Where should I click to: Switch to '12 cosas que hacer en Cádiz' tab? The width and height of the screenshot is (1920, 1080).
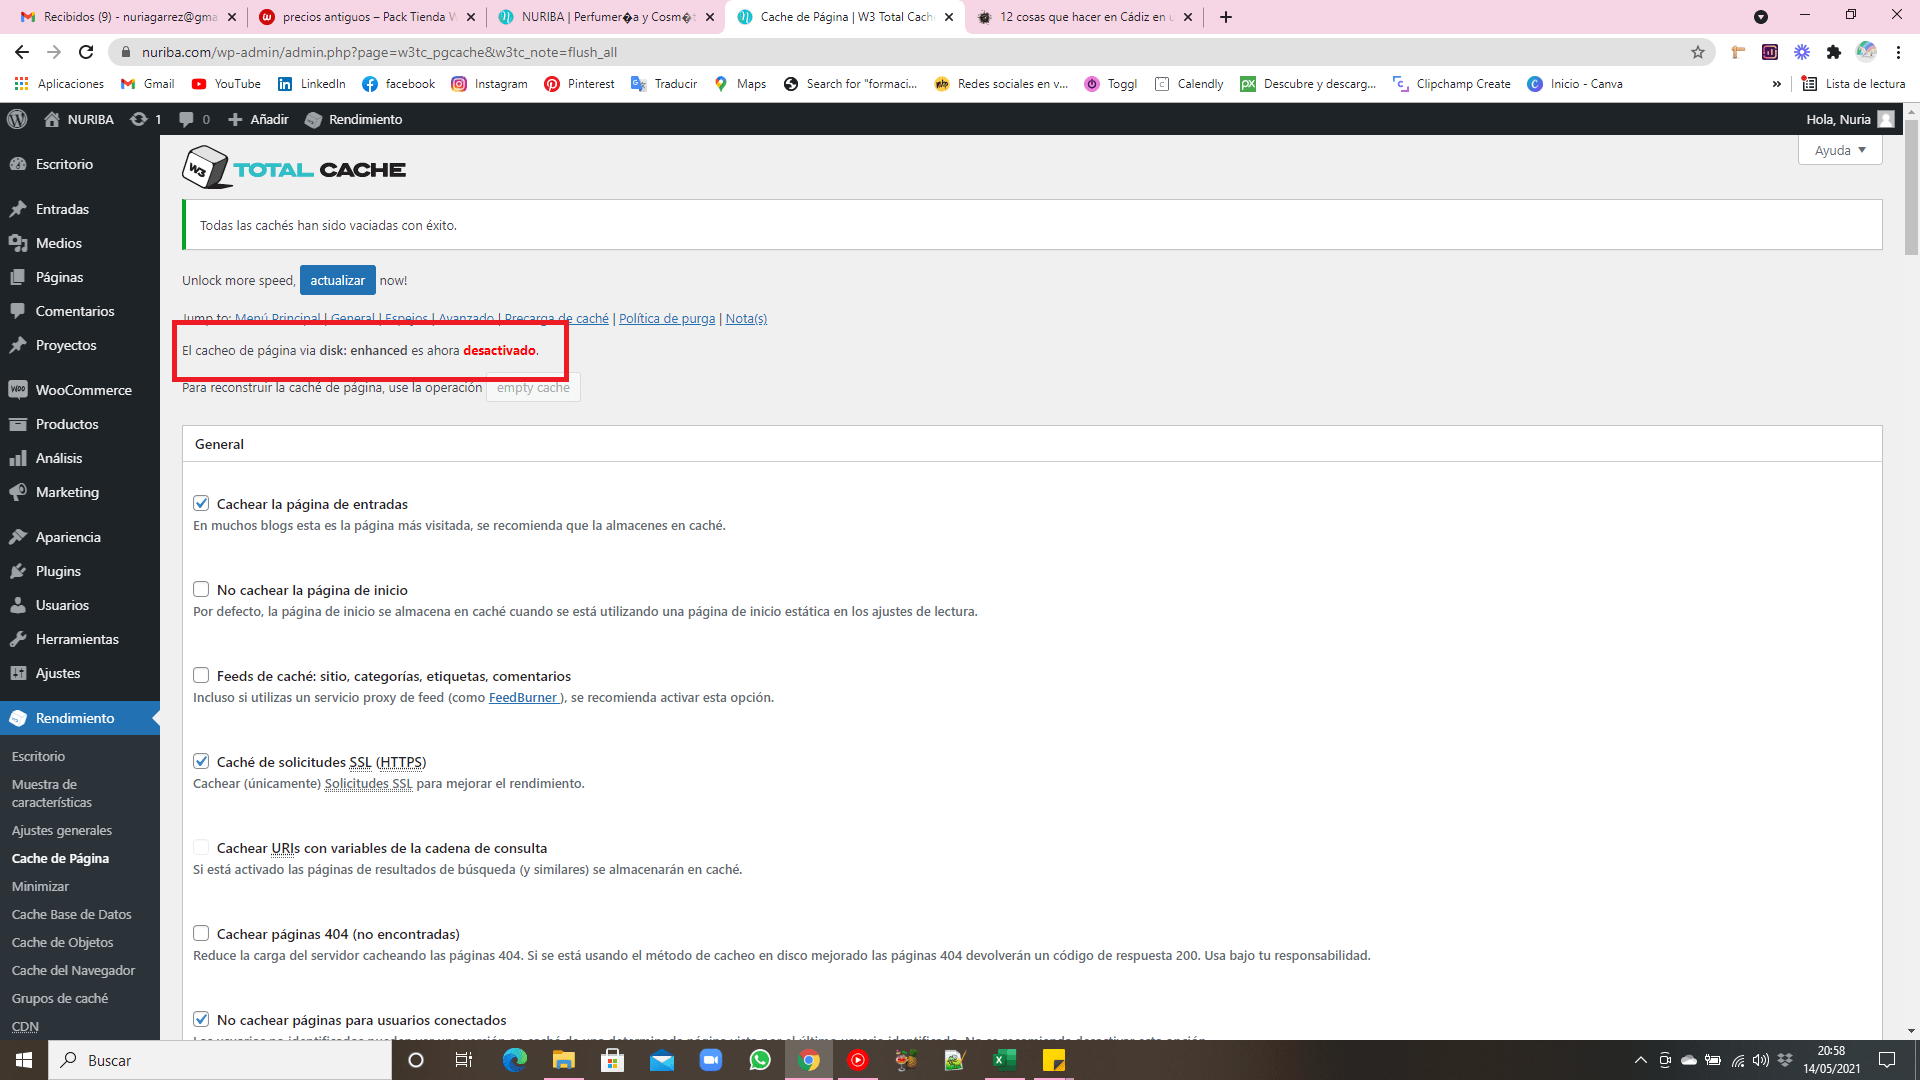pos(1085,17)
